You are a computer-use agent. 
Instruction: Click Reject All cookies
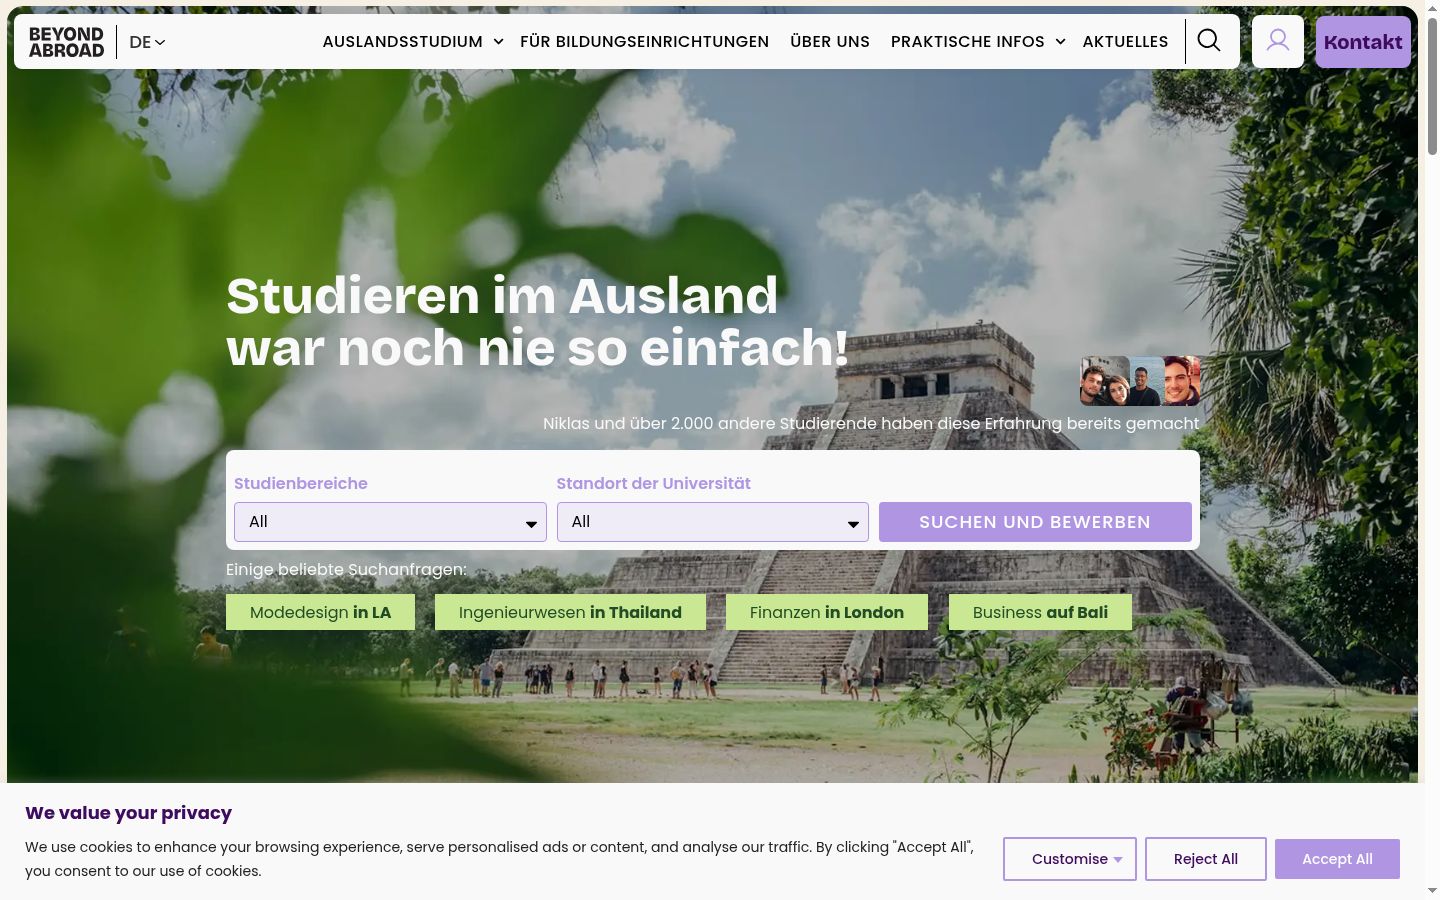pyautogui.click(x=1206, y=859)
